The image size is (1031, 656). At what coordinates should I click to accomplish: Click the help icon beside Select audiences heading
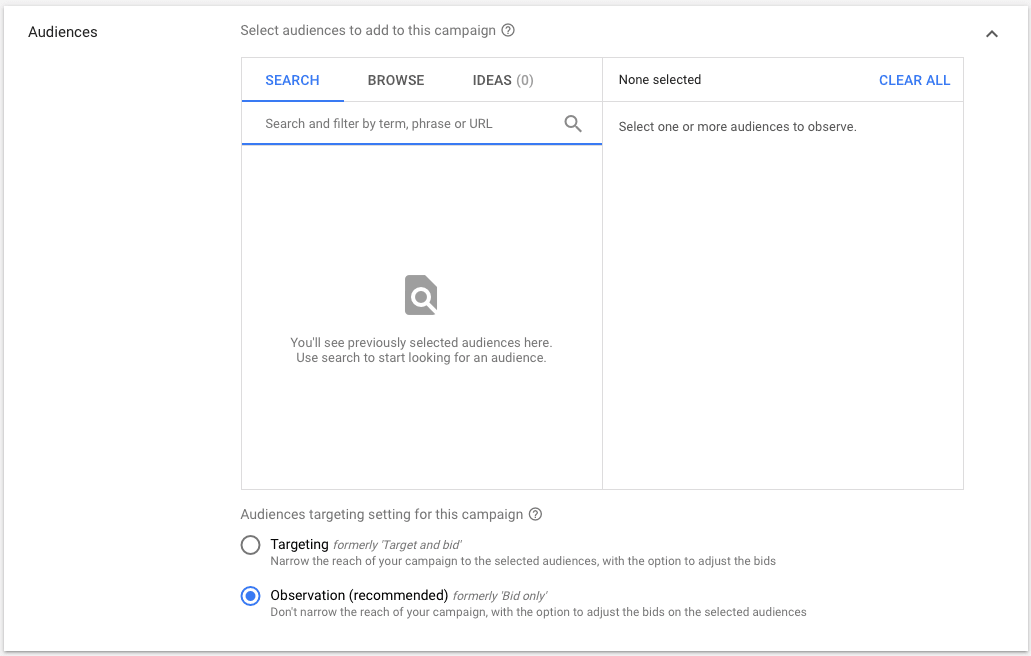click(508, 30)
